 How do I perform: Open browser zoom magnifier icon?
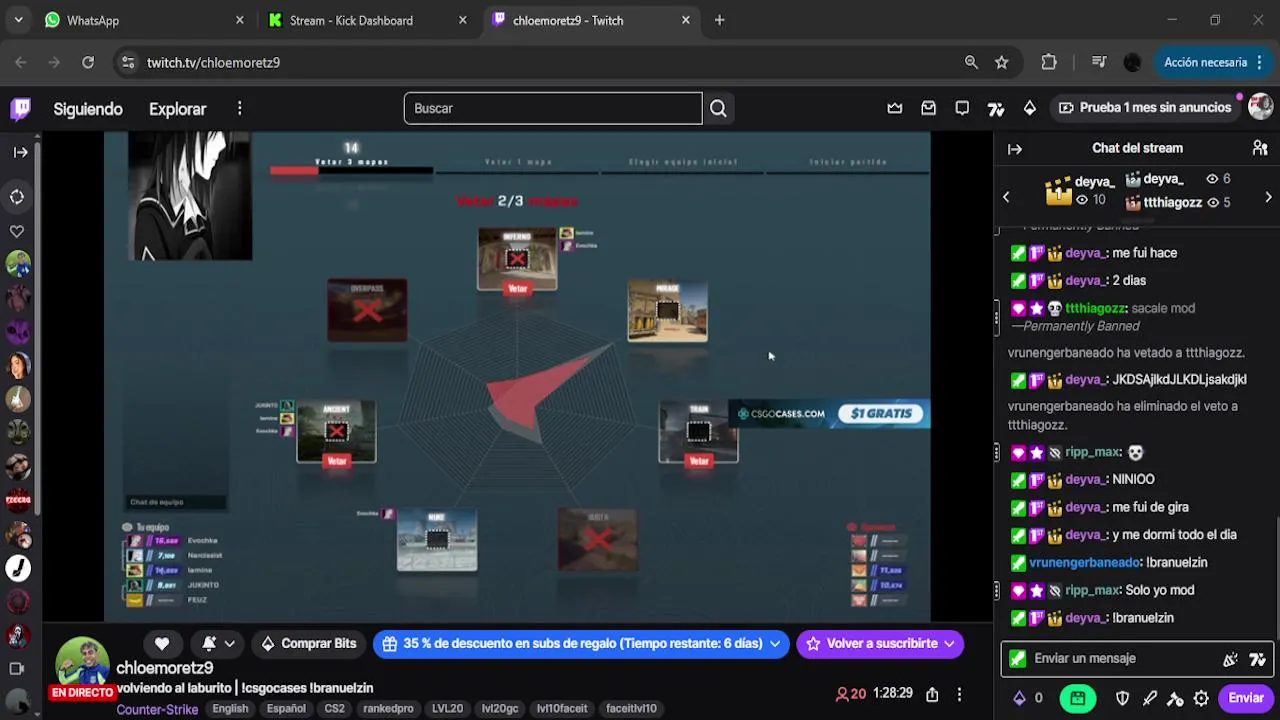click(971, 62)
